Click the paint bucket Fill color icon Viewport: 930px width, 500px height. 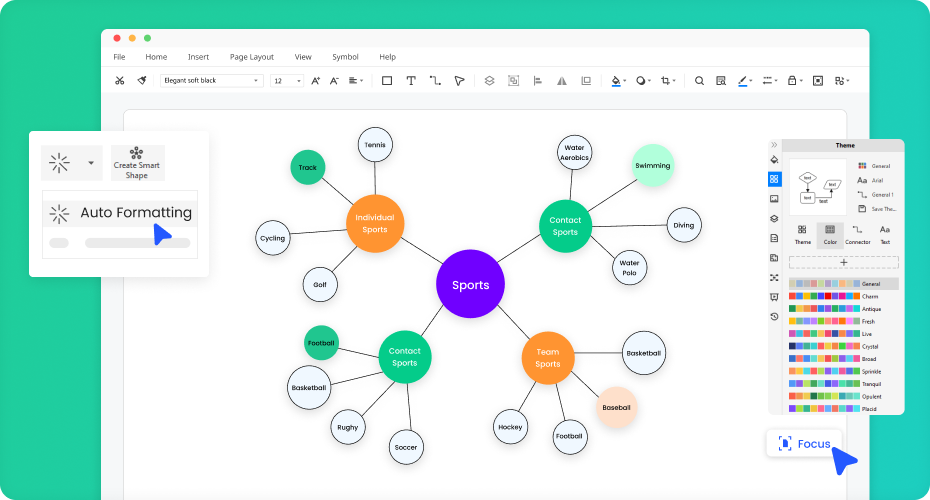[x=616, y=81]
